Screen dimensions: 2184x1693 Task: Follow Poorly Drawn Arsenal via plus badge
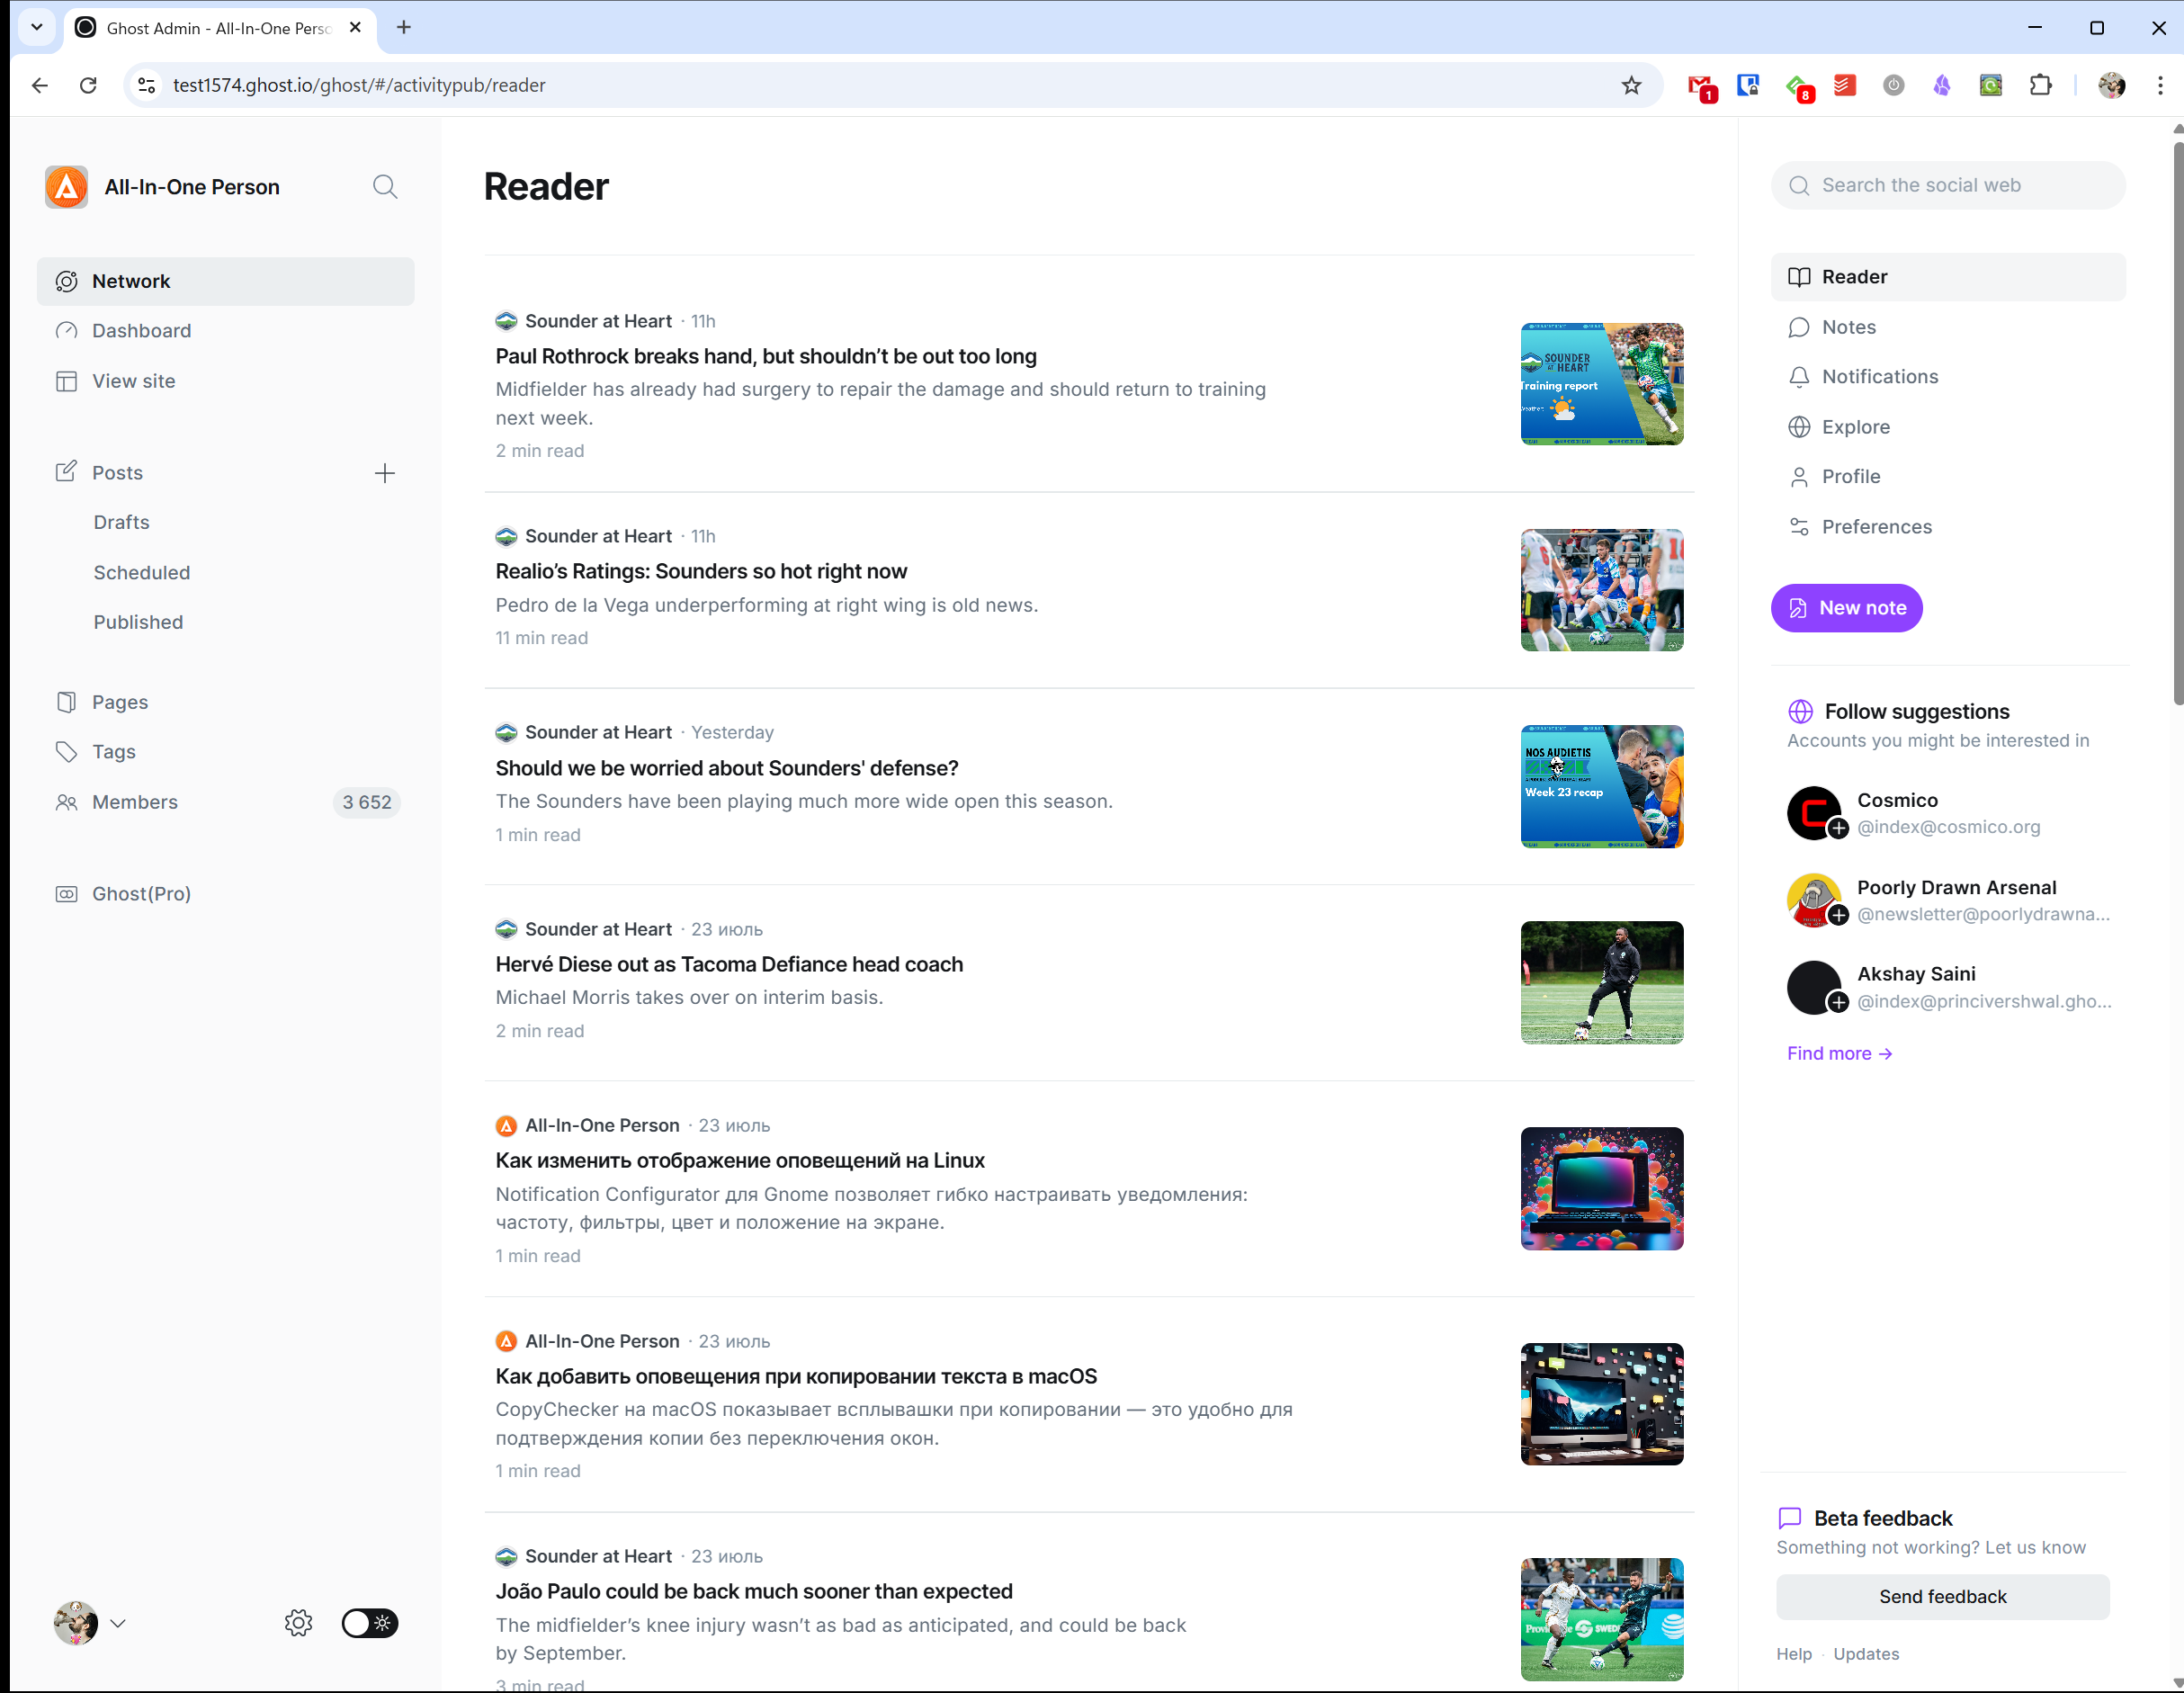point(1838,915)
